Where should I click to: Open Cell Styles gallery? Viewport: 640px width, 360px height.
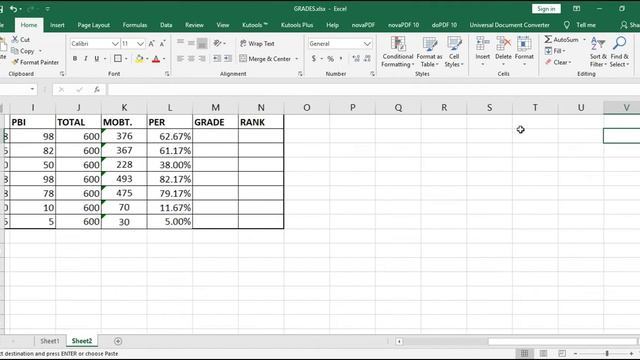point(454,51)
